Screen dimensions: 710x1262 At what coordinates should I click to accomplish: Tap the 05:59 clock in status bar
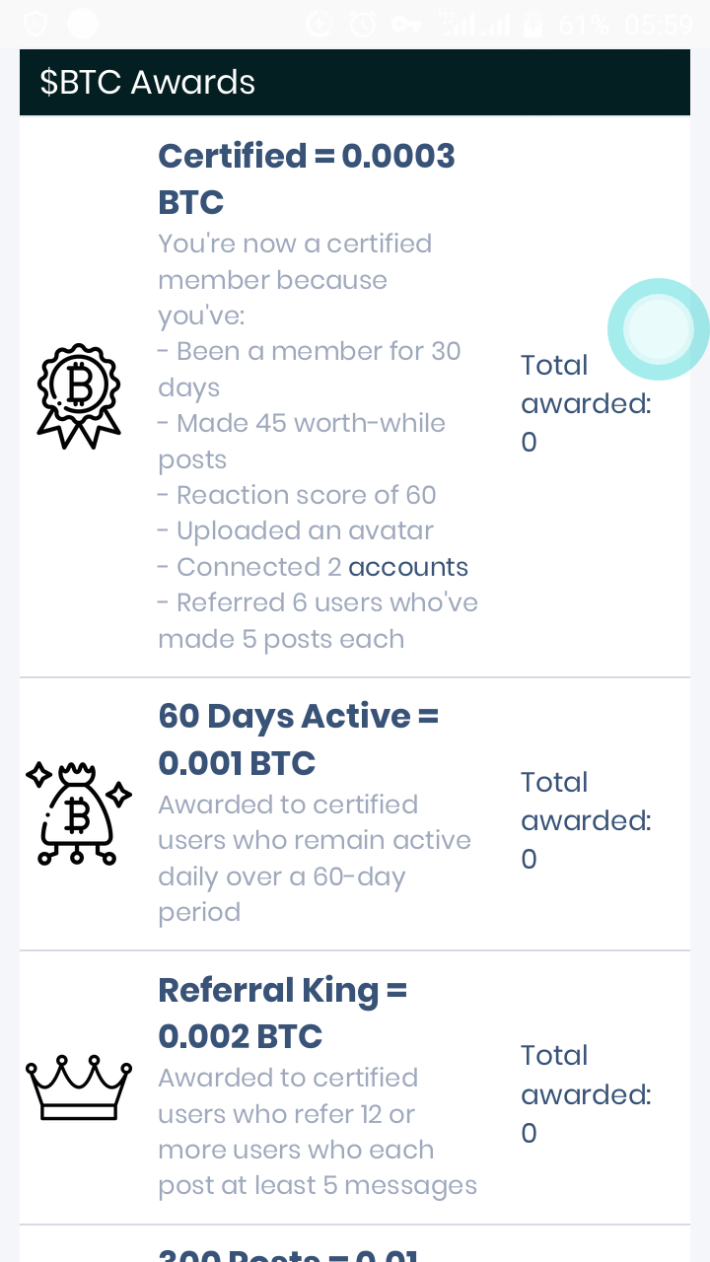[658, 24]
